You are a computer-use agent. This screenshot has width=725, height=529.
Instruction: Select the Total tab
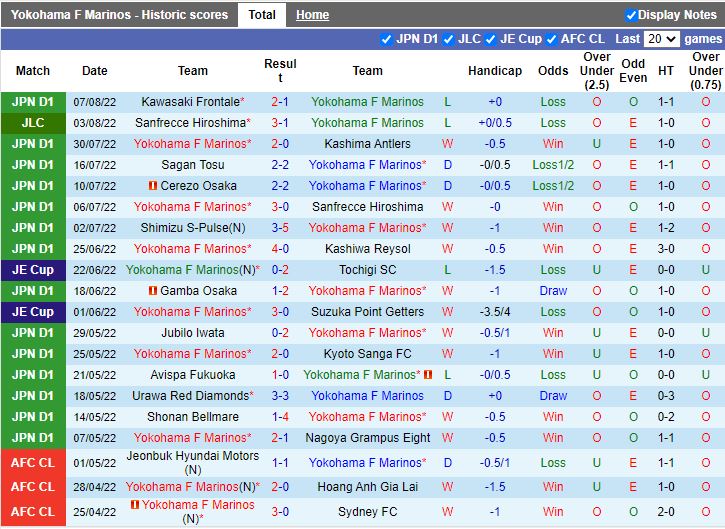click(x=262, y=15)
